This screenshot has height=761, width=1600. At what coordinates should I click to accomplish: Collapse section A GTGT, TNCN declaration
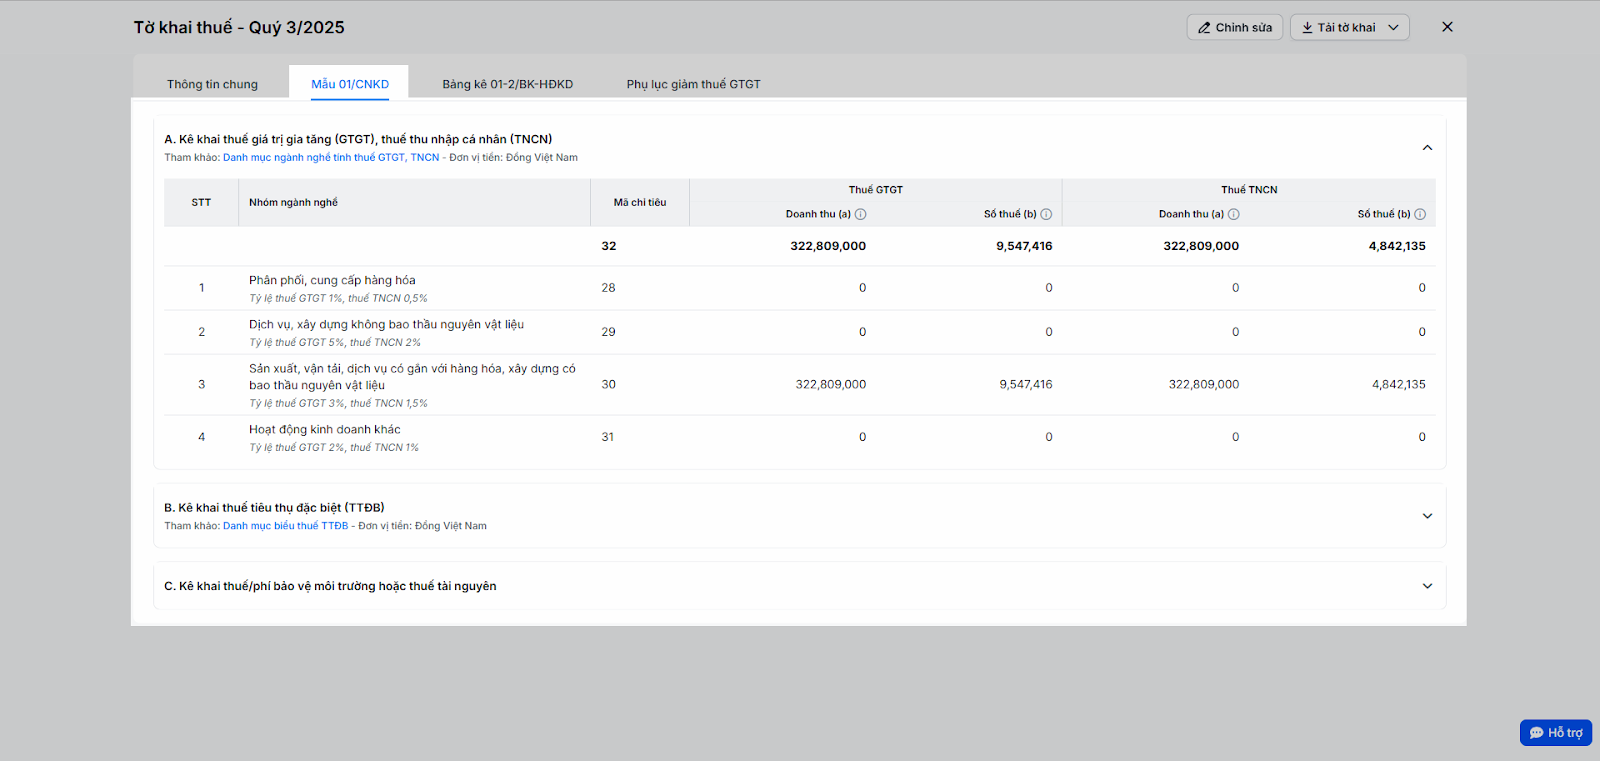point(1427,148)
